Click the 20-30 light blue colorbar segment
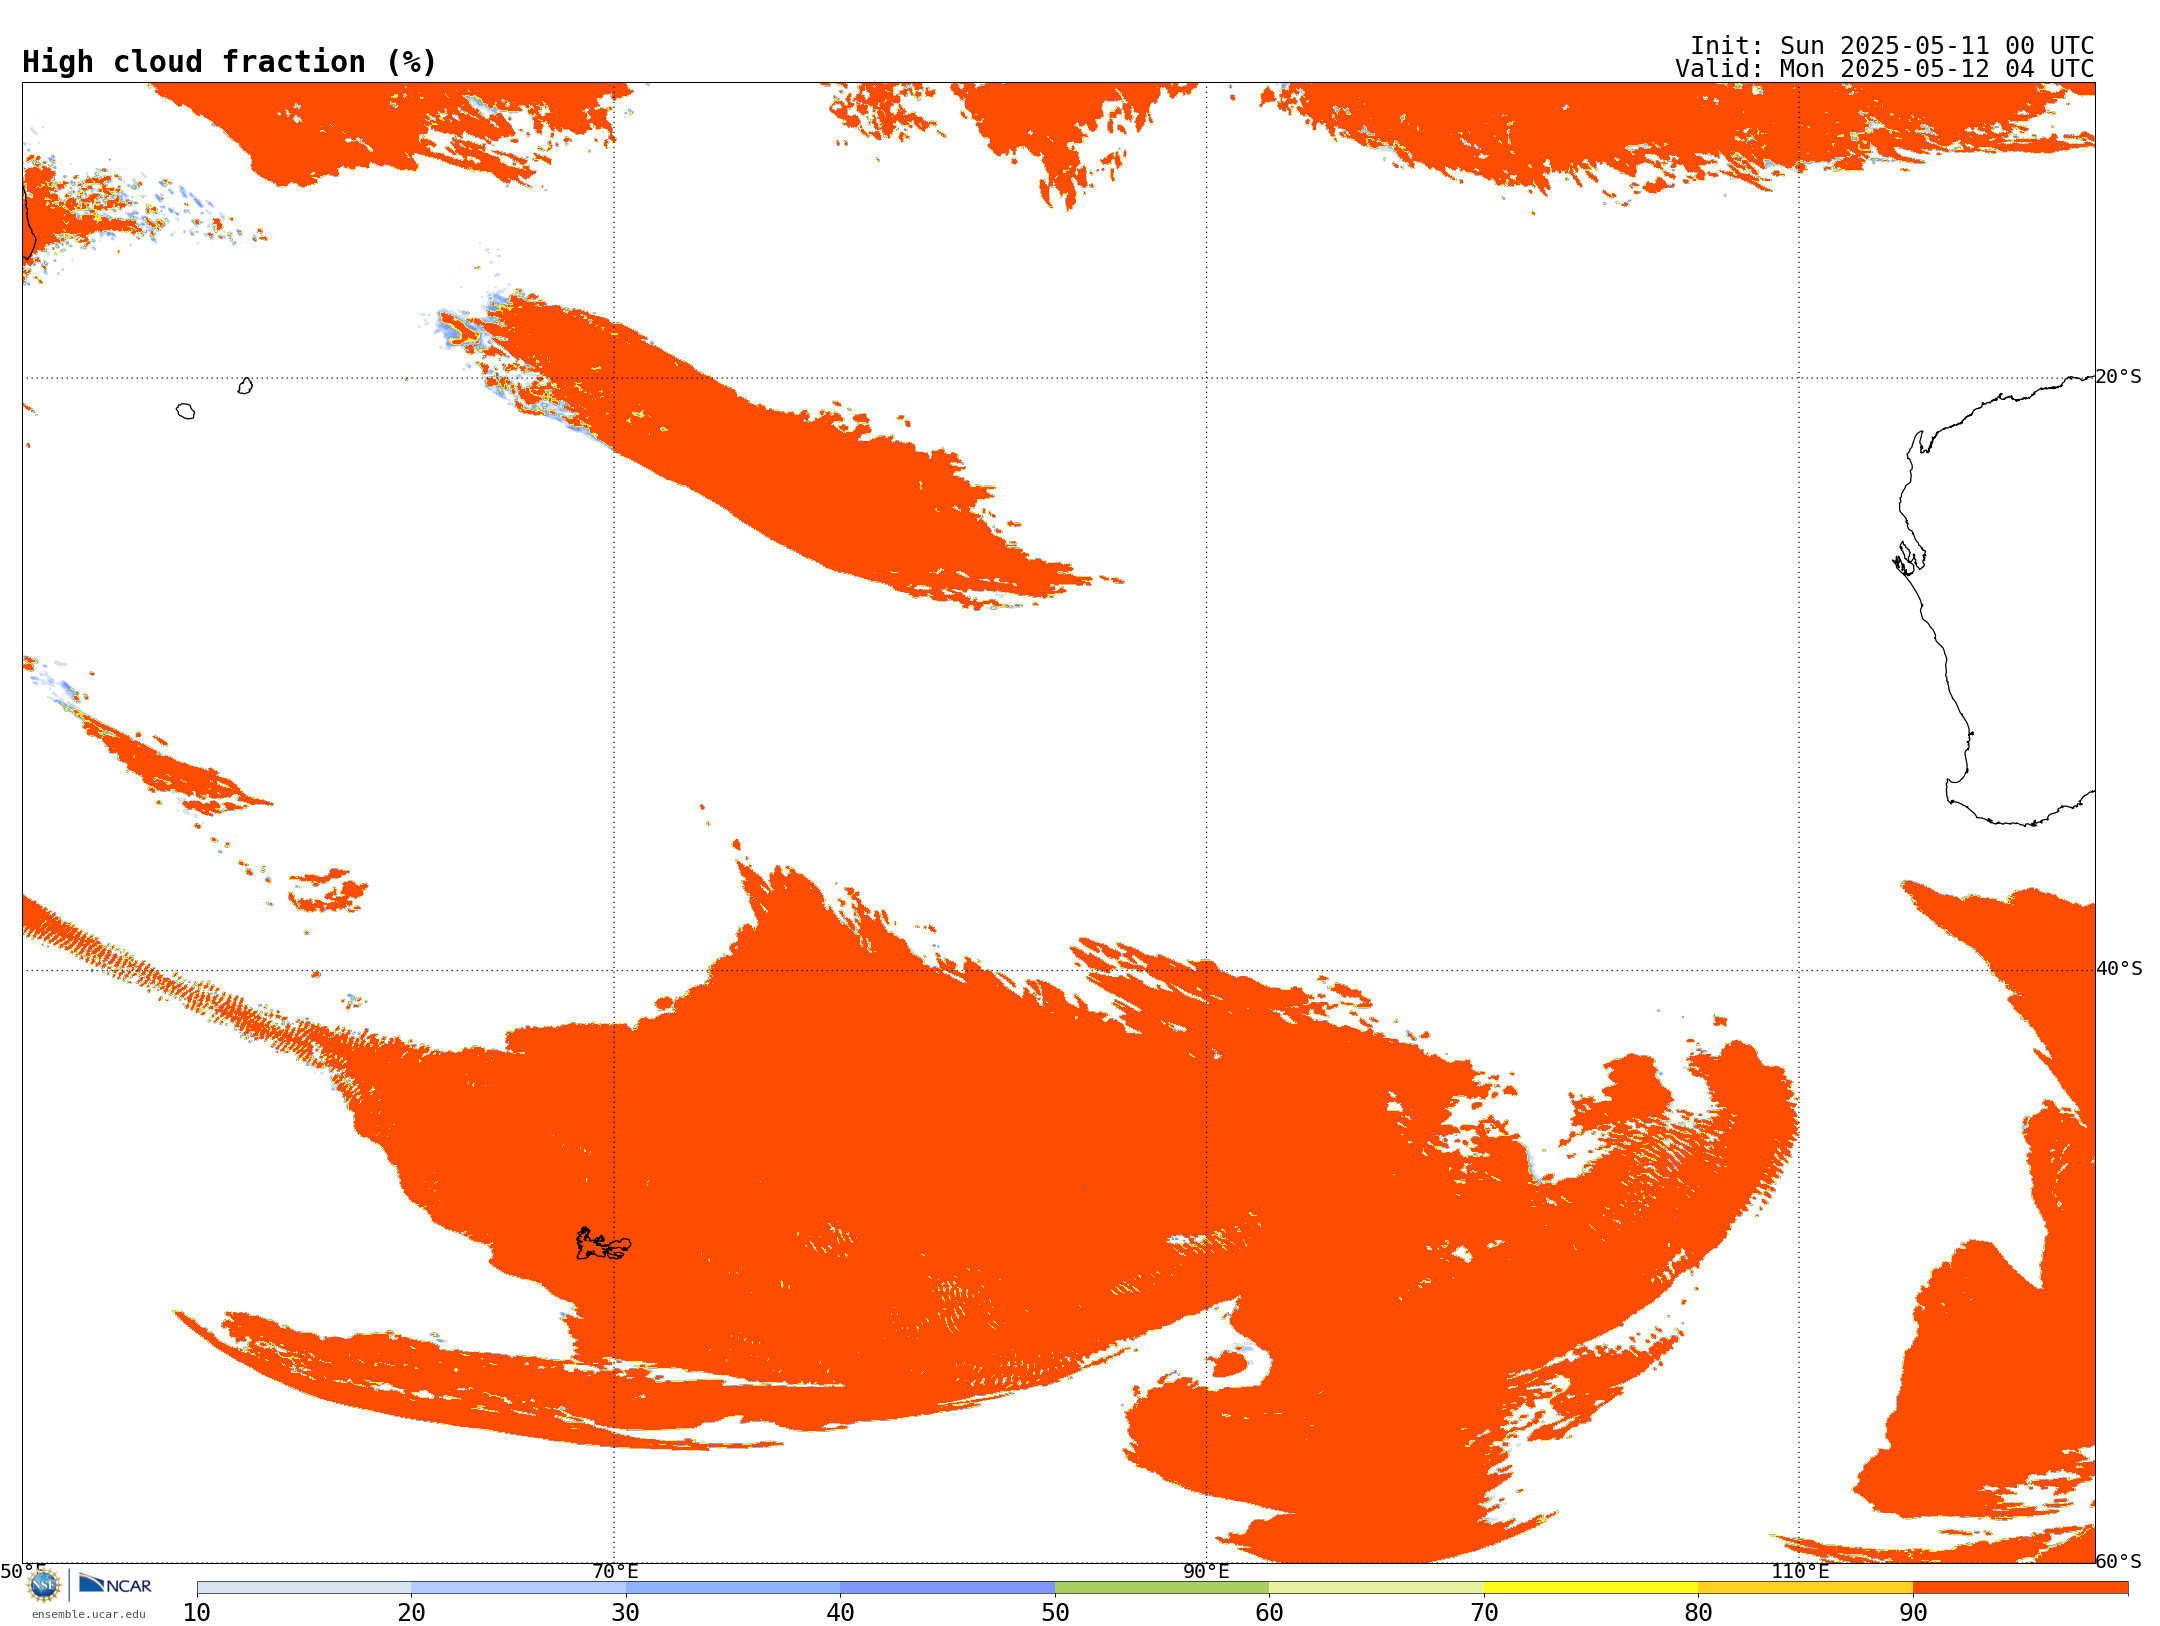Screen dimensions: 2160x1626 click(x=518, y=1588)
